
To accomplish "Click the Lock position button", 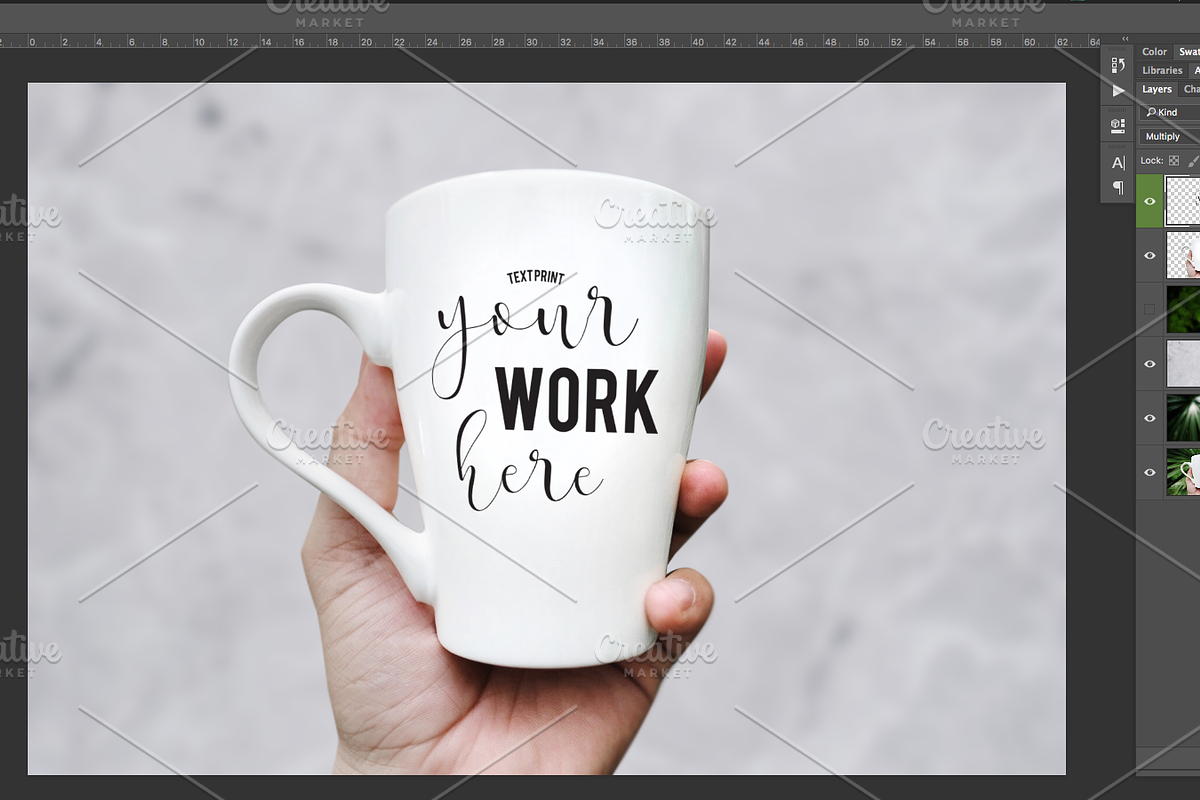I will pos(1197,161).
